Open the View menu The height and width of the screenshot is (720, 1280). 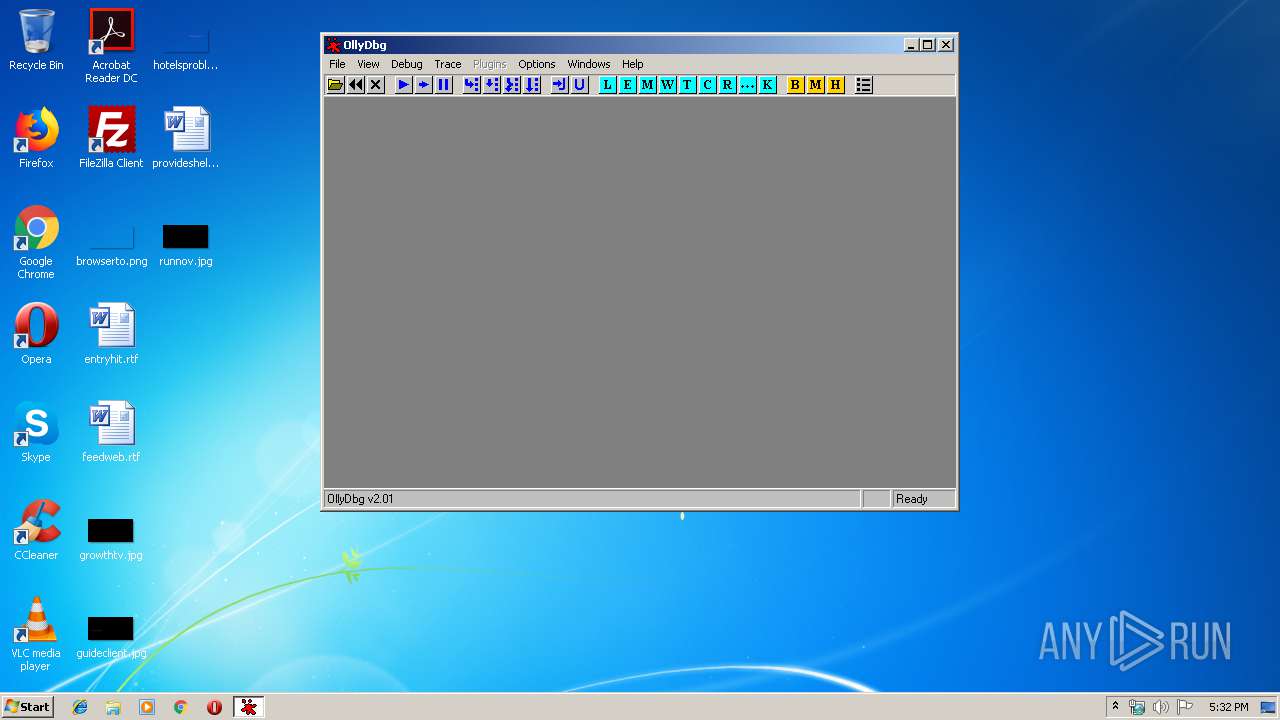[x=369, y=64]
